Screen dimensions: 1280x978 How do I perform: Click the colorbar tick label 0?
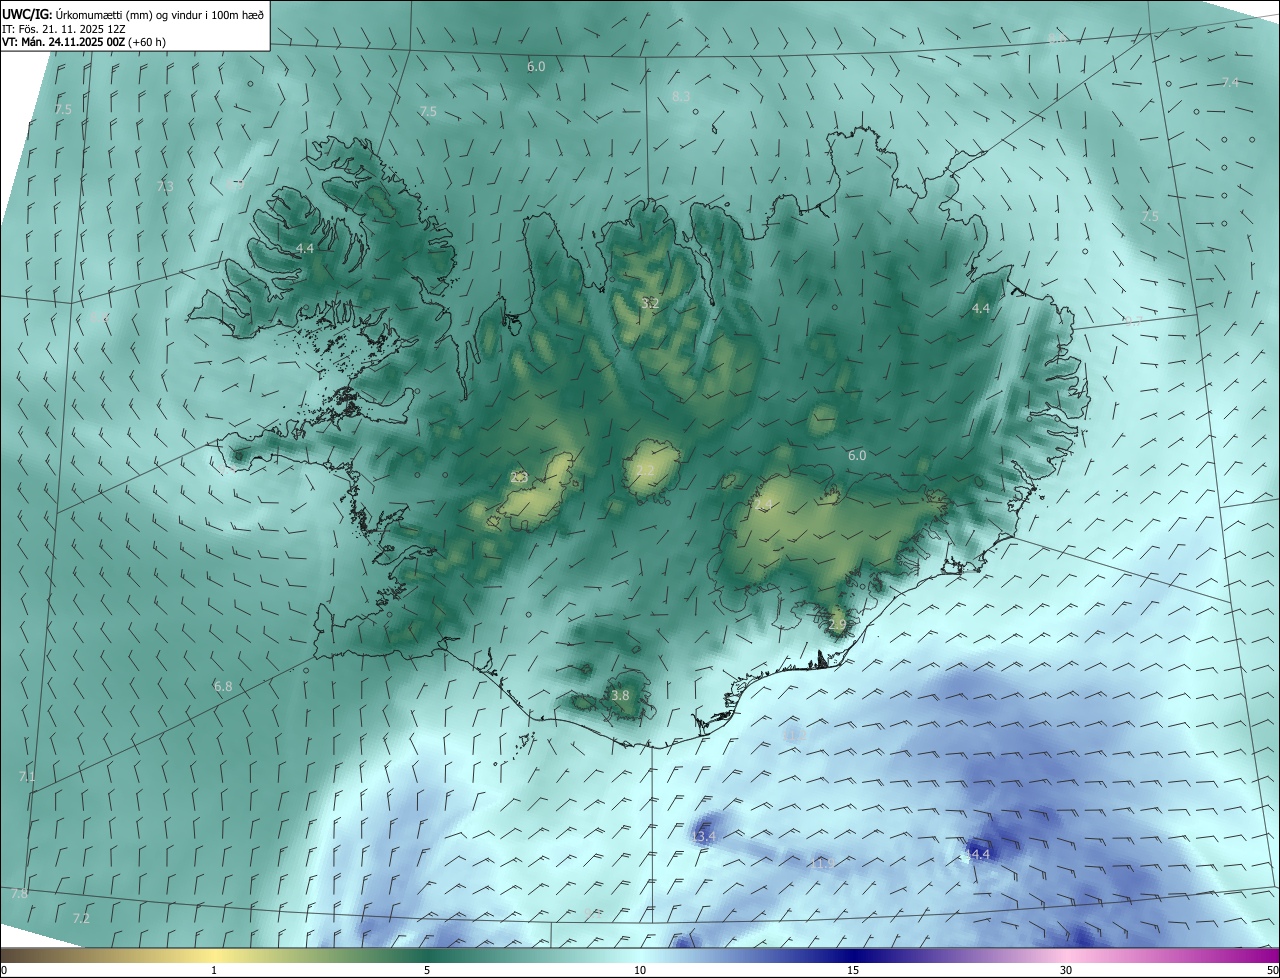coord(4,970)
